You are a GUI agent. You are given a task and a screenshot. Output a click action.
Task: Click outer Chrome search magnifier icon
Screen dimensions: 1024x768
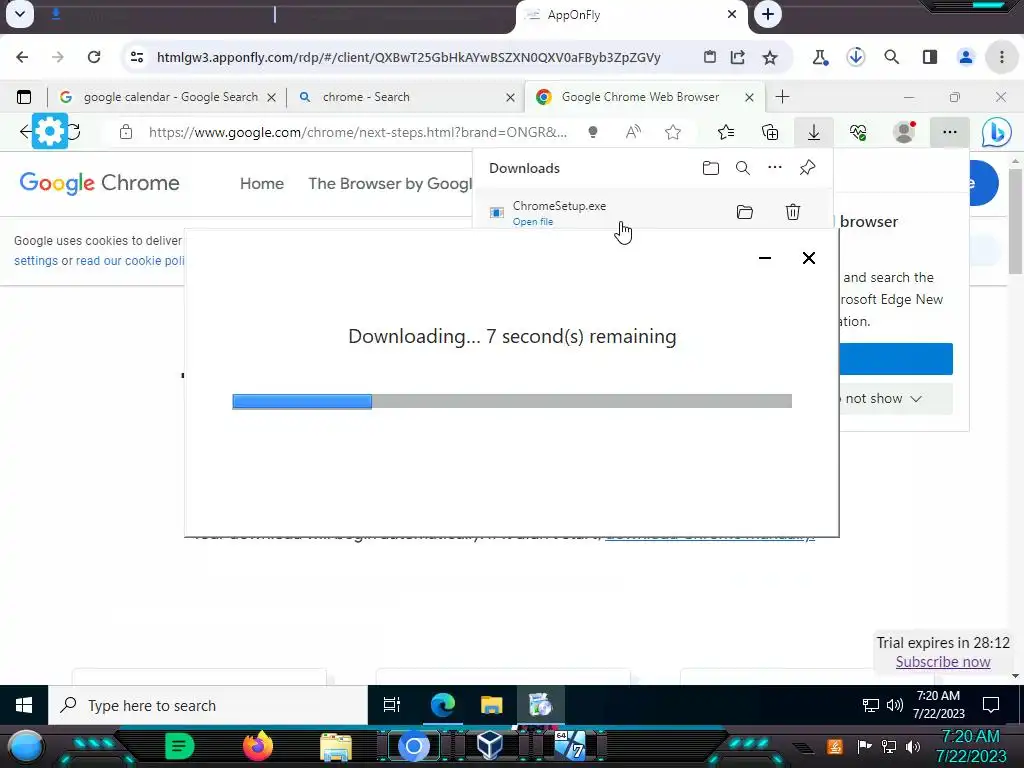coord(891,57)
